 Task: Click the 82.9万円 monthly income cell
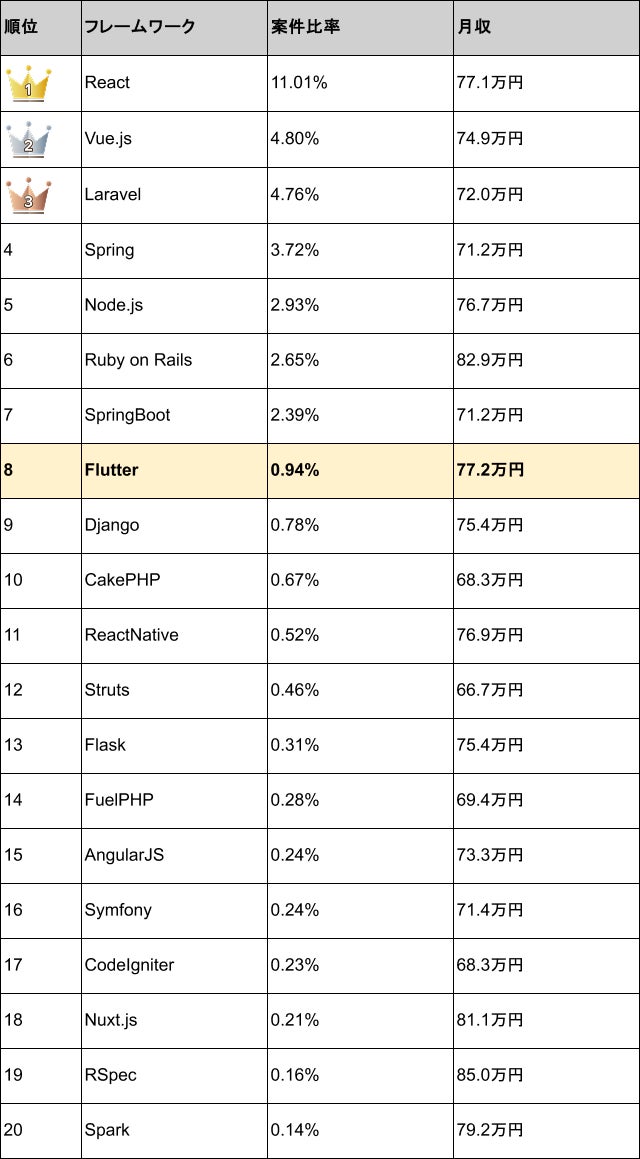pos(546,360)
